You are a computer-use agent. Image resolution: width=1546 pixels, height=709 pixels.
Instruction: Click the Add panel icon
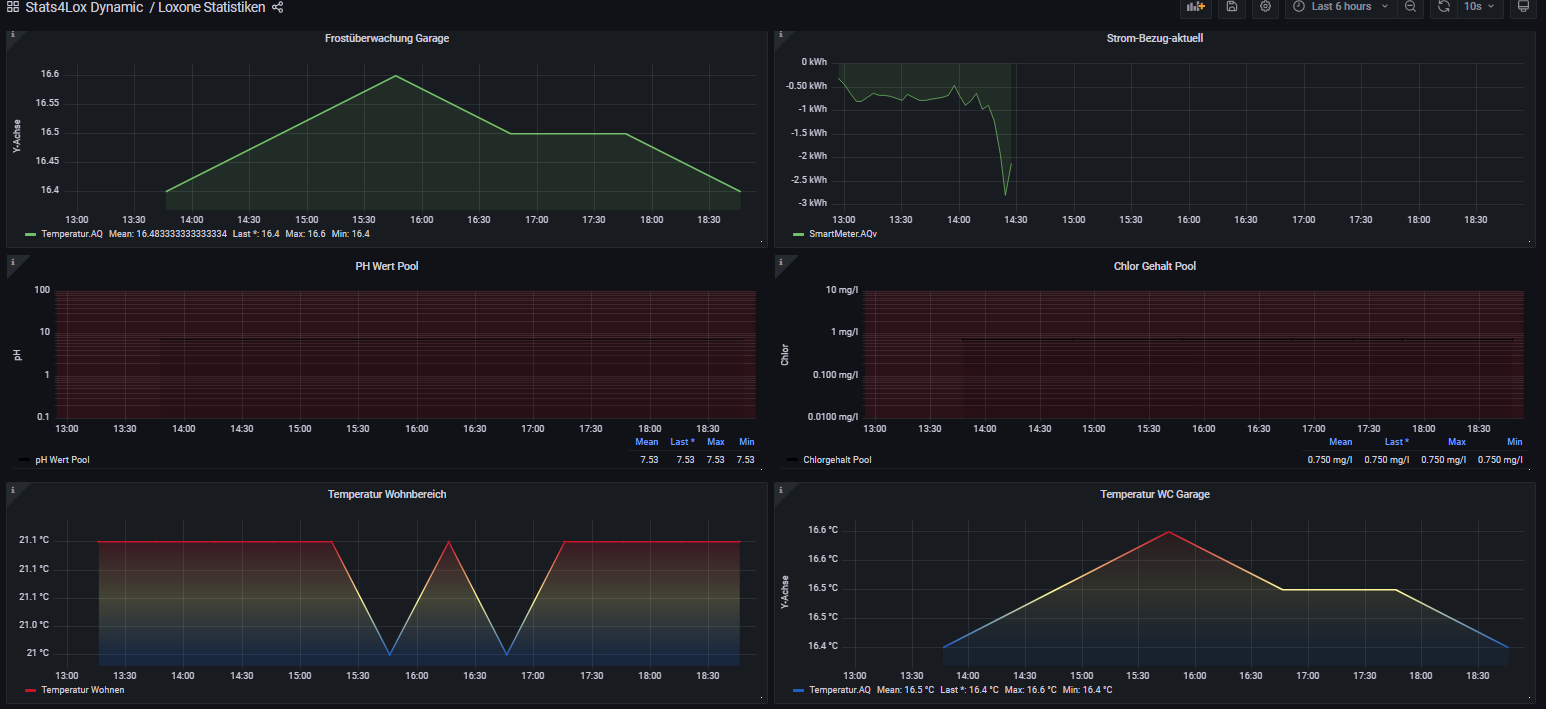[x=1195, y=7]
